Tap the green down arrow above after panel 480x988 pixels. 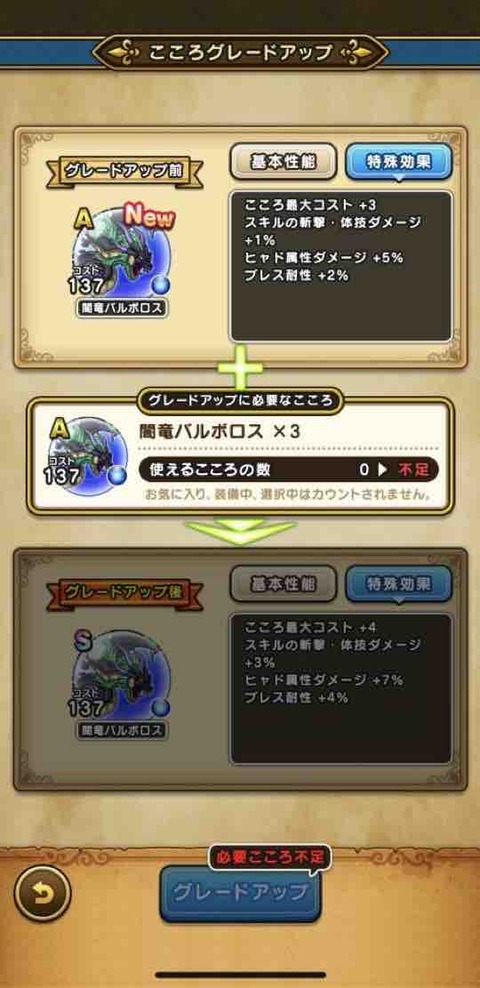coord(240,529)
